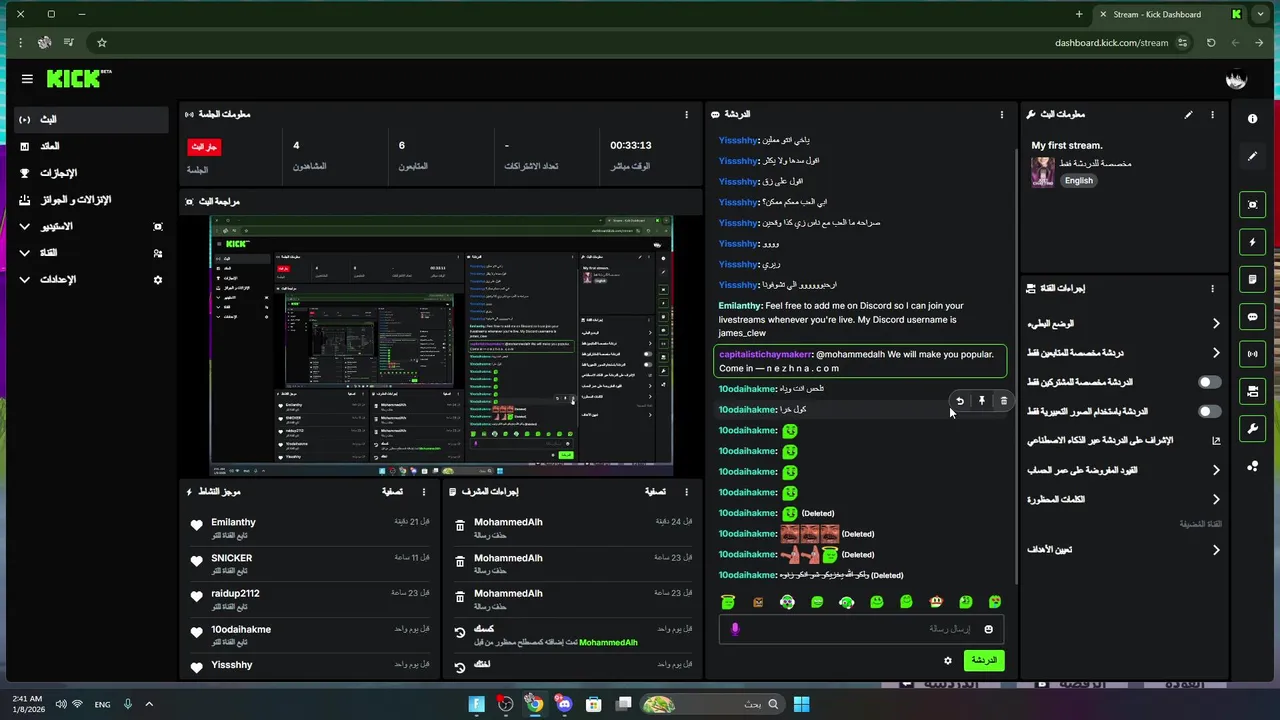Screen dimensions: 1280x720
Task: Expand تعيين الأهداف set goals option
Action: tap(1216, 550)
